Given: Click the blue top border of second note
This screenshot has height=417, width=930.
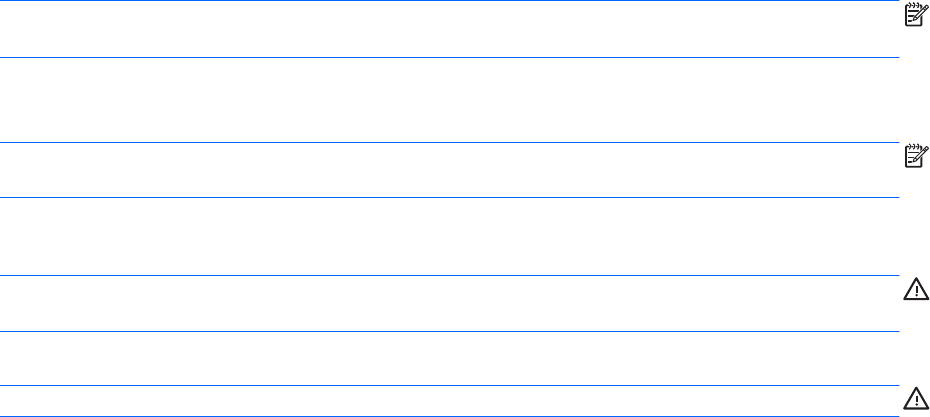Looking at the screenshot, I should tap(448, 142).
